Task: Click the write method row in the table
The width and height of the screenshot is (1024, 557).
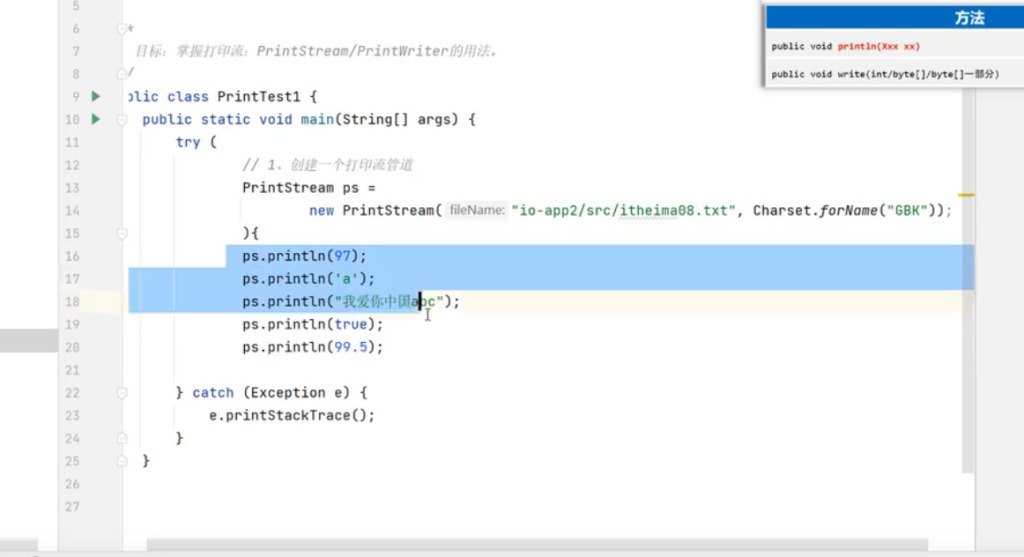Action: [x=885, y=74]
